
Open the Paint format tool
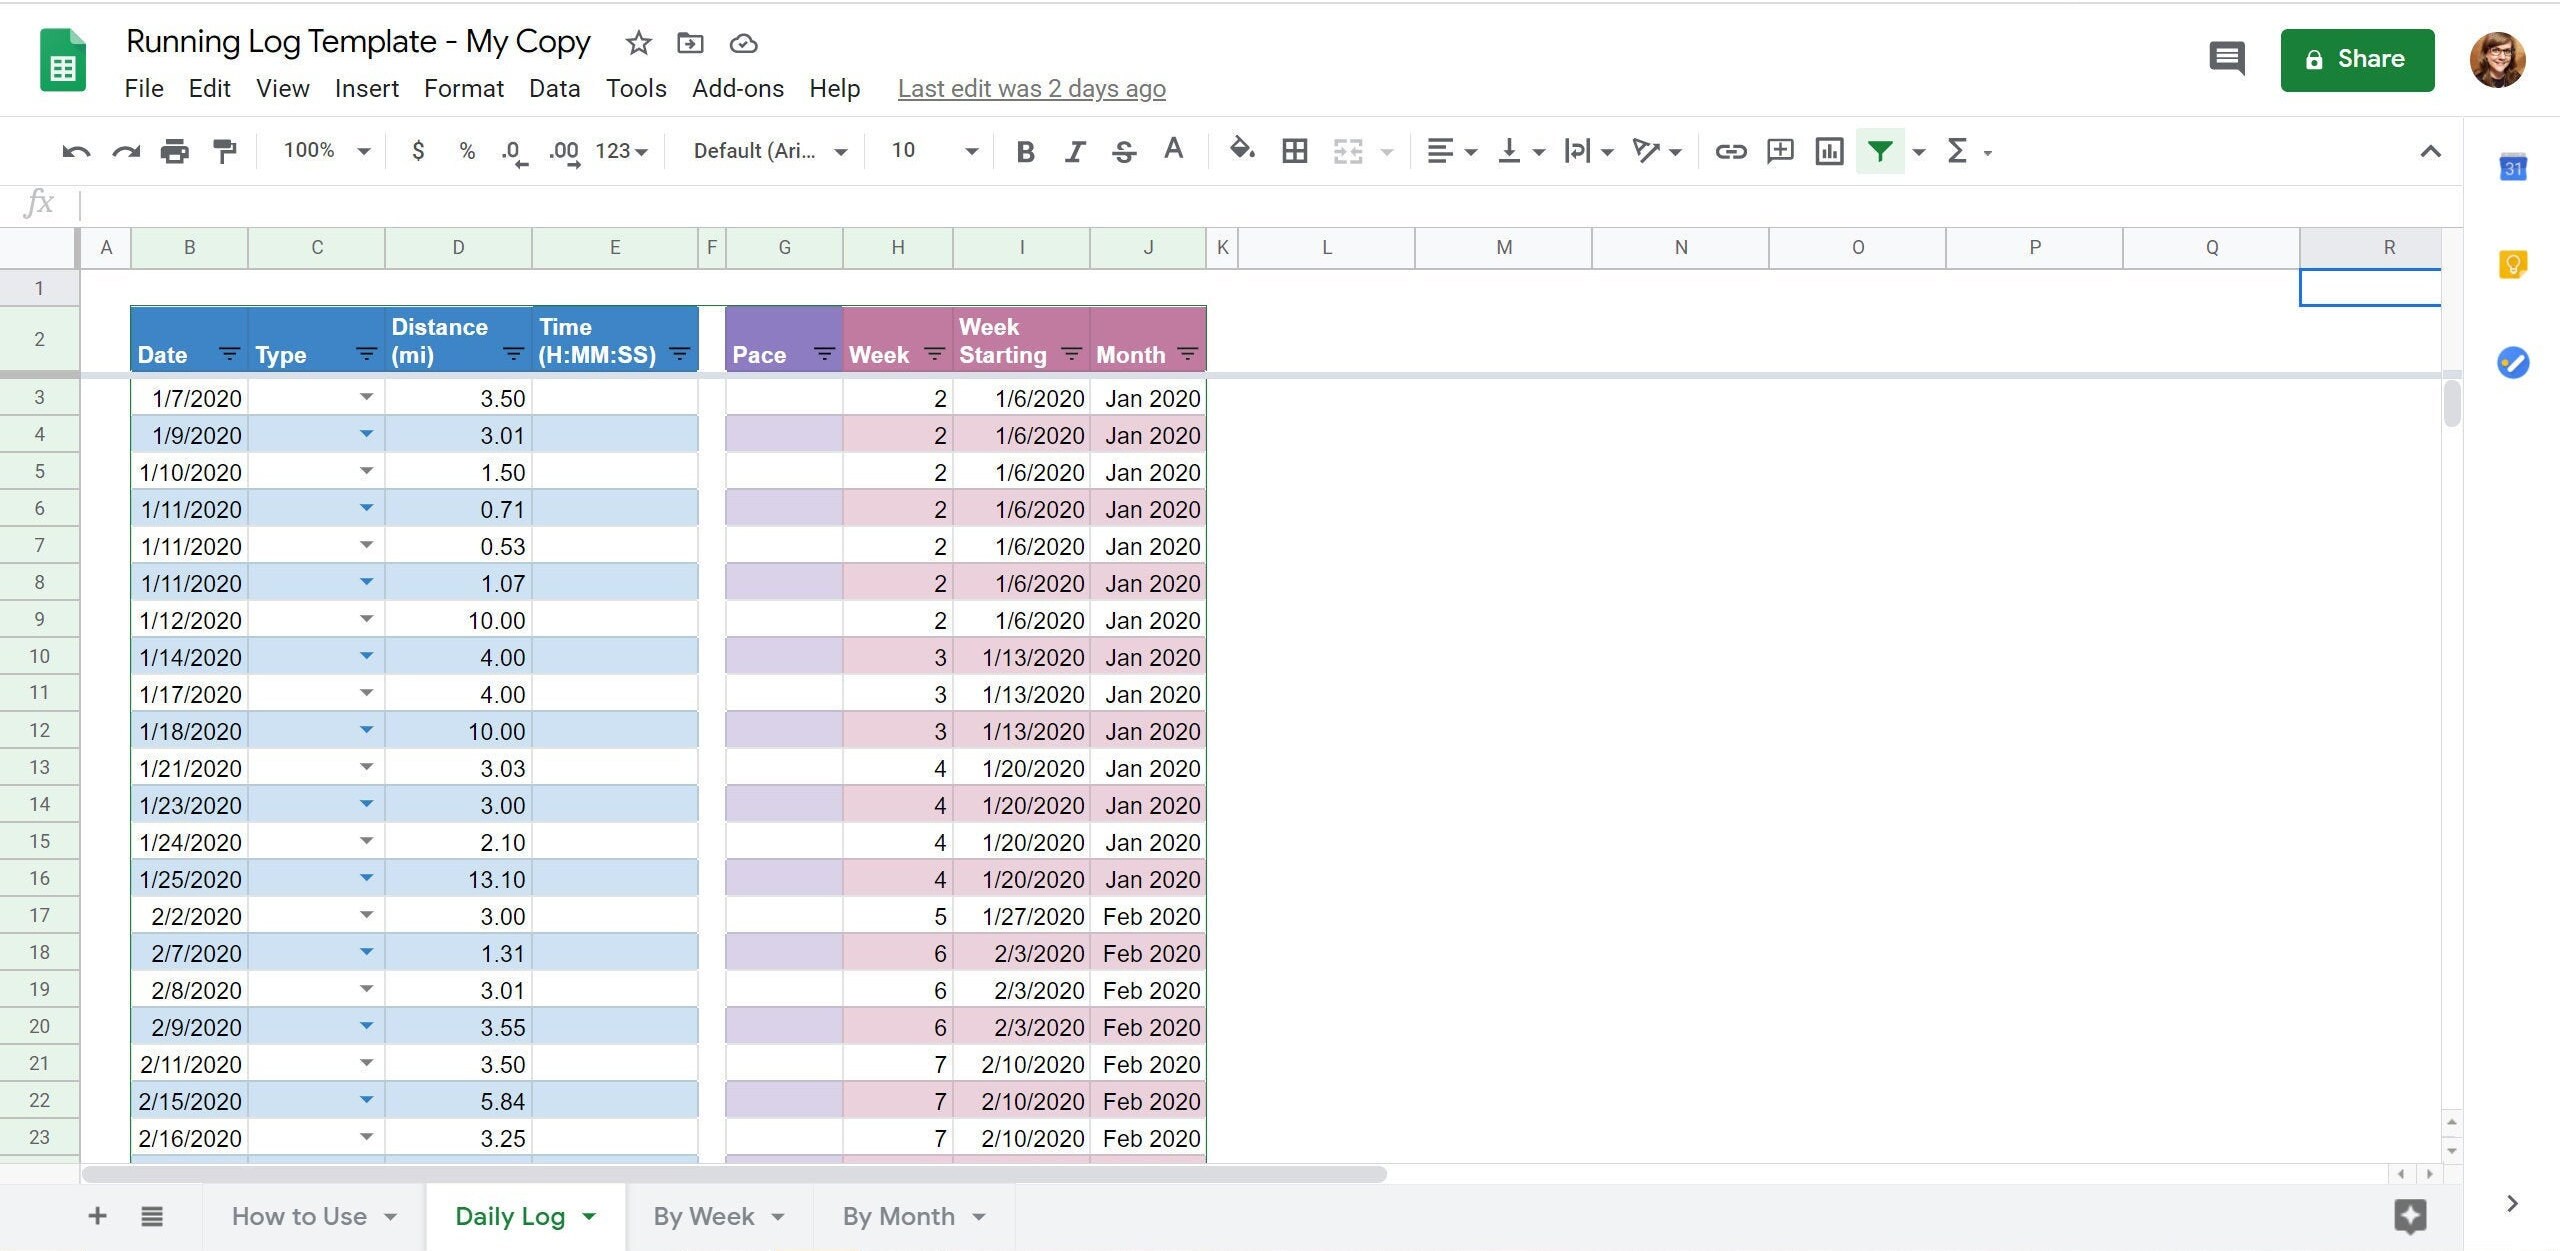(222, 150)
